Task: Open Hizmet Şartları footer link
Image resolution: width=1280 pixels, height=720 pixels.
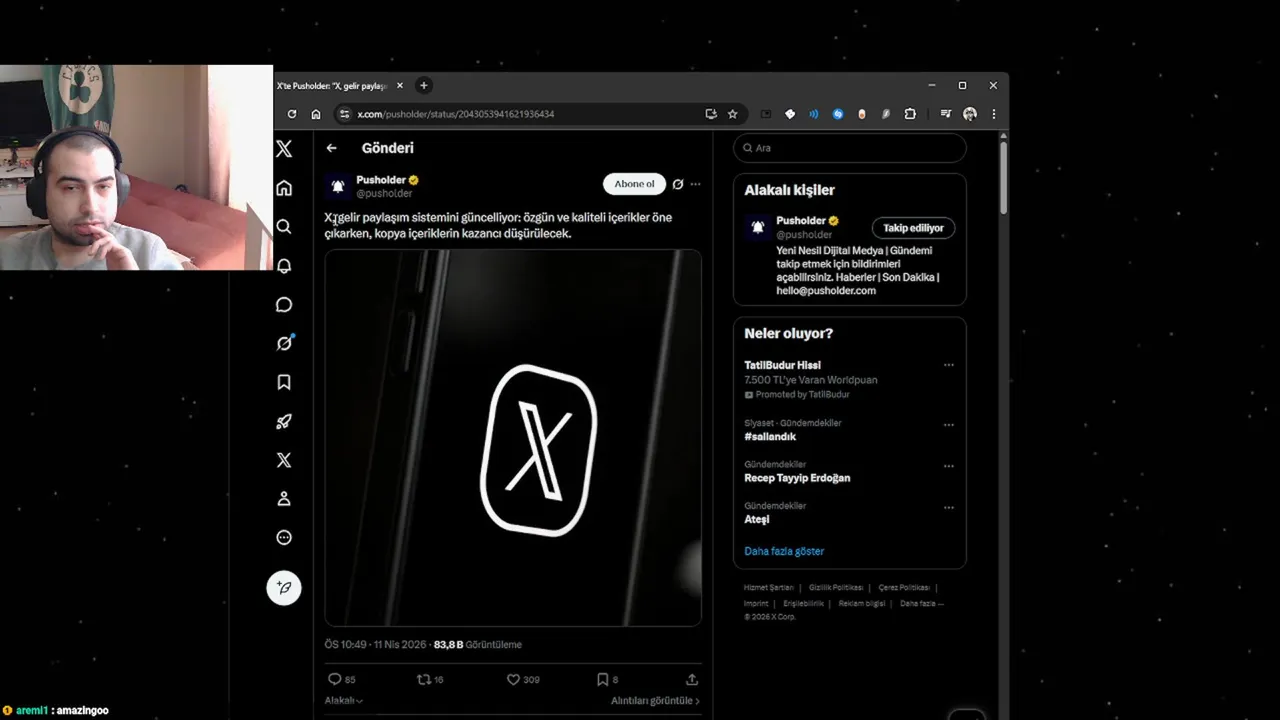Action: (768, 588)
